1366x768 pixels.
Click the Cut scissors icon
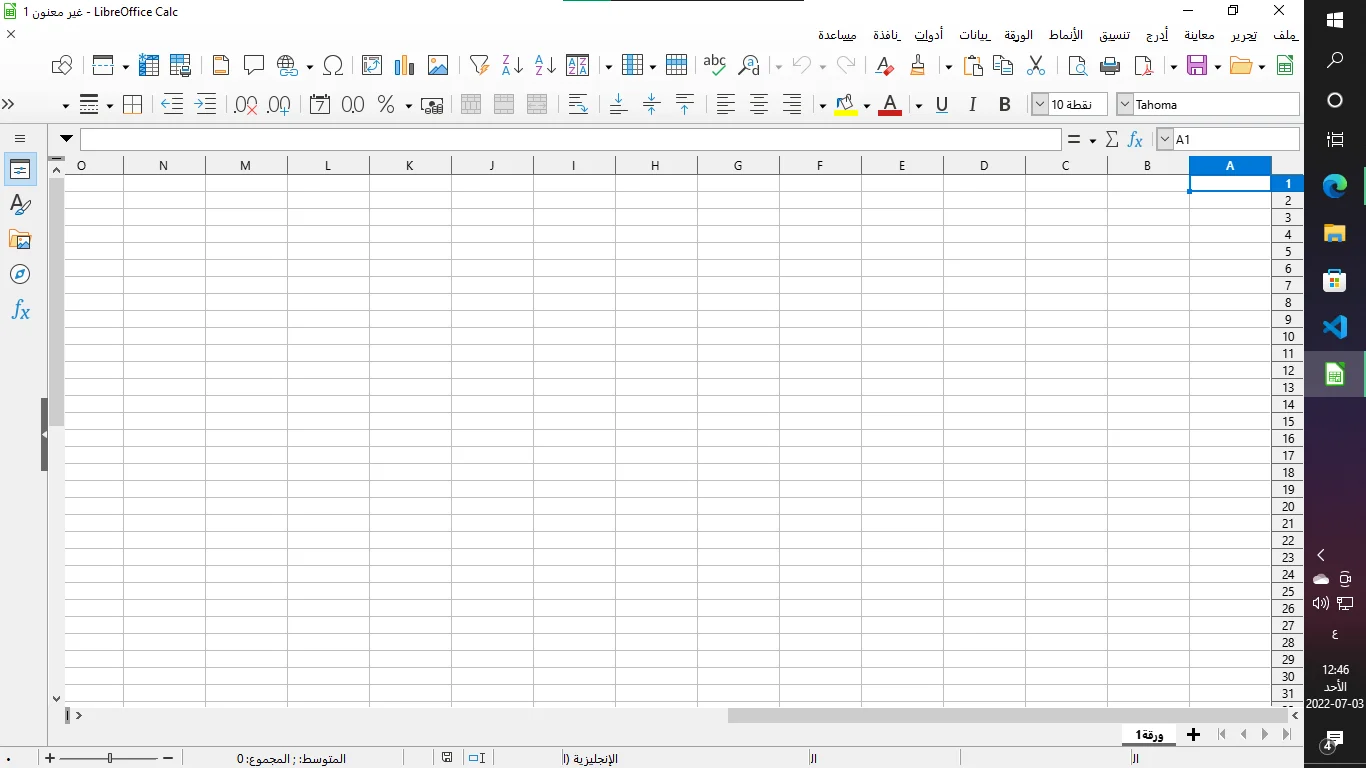click(x=1036, y=66)
